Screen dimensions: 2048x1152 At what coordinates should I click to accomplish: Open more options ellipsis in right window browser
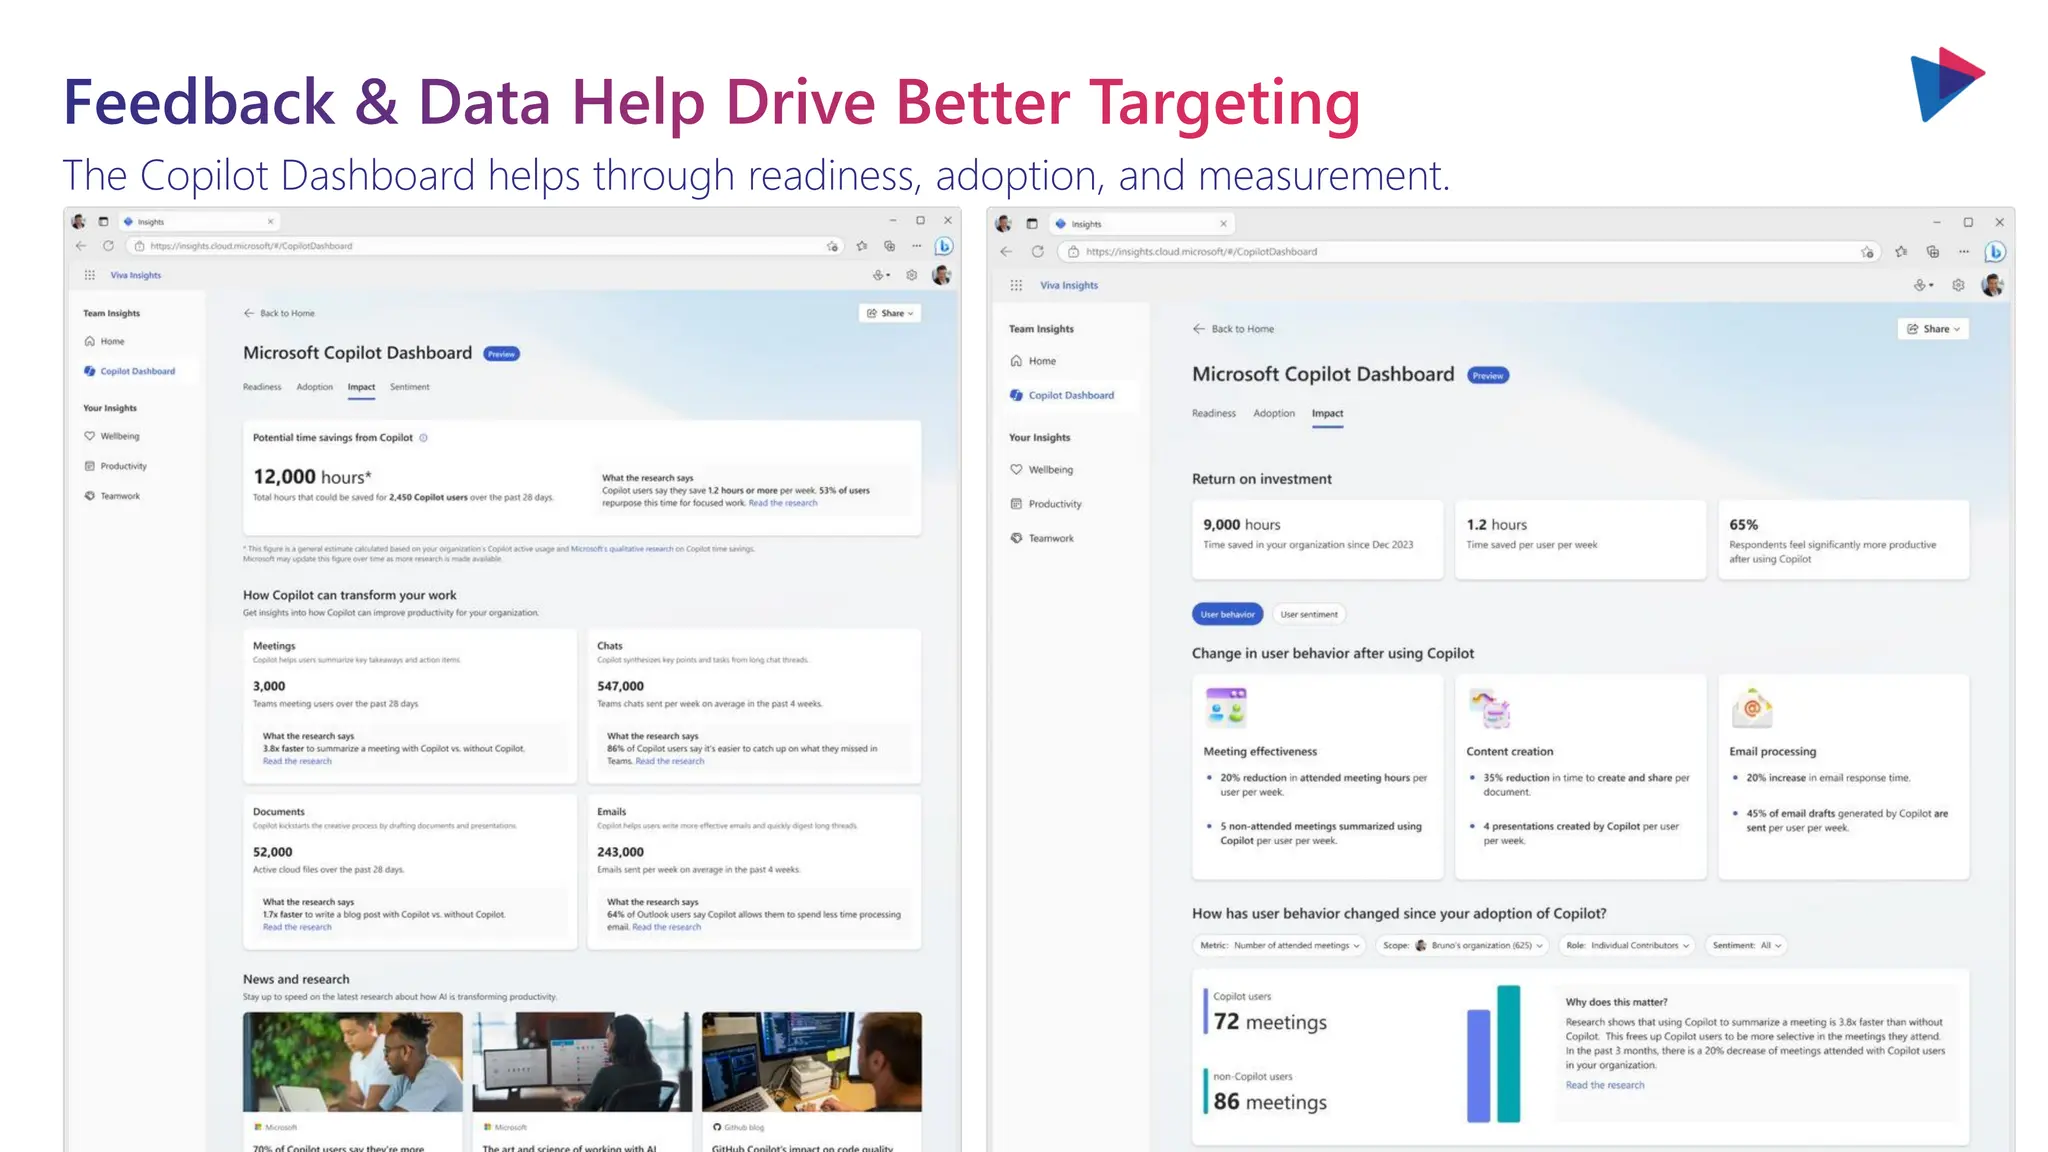click(1964, 252)
